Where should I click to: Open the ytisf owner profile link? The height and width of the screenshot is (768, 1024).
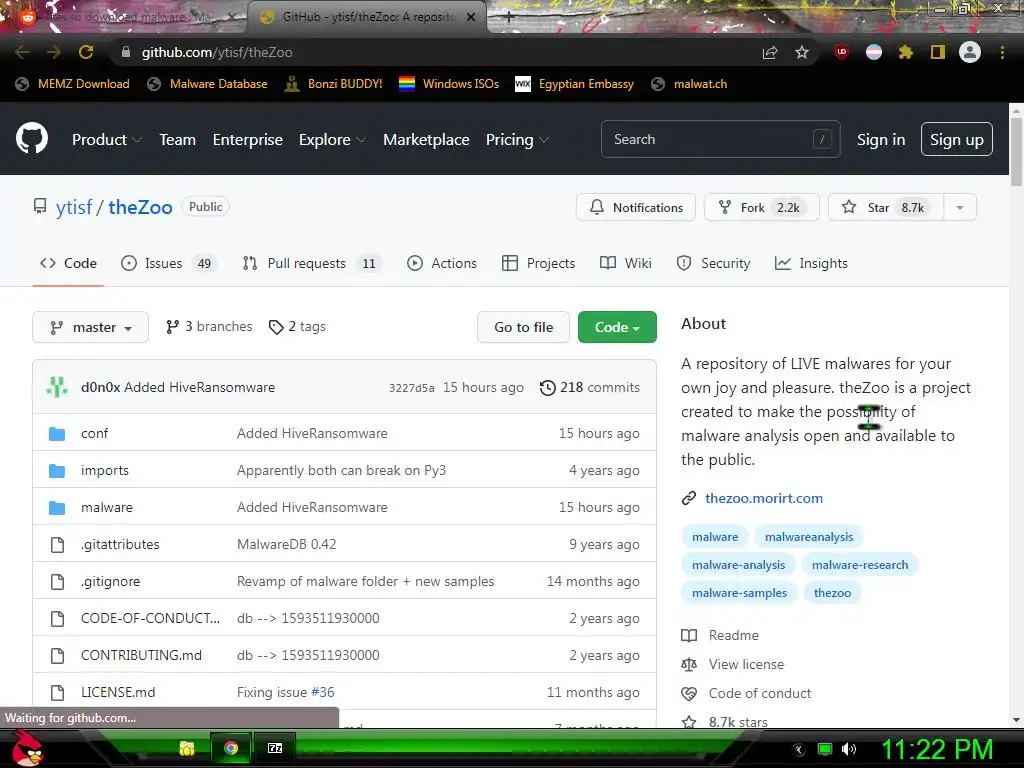pyautogui.click(x=74, y=208)
